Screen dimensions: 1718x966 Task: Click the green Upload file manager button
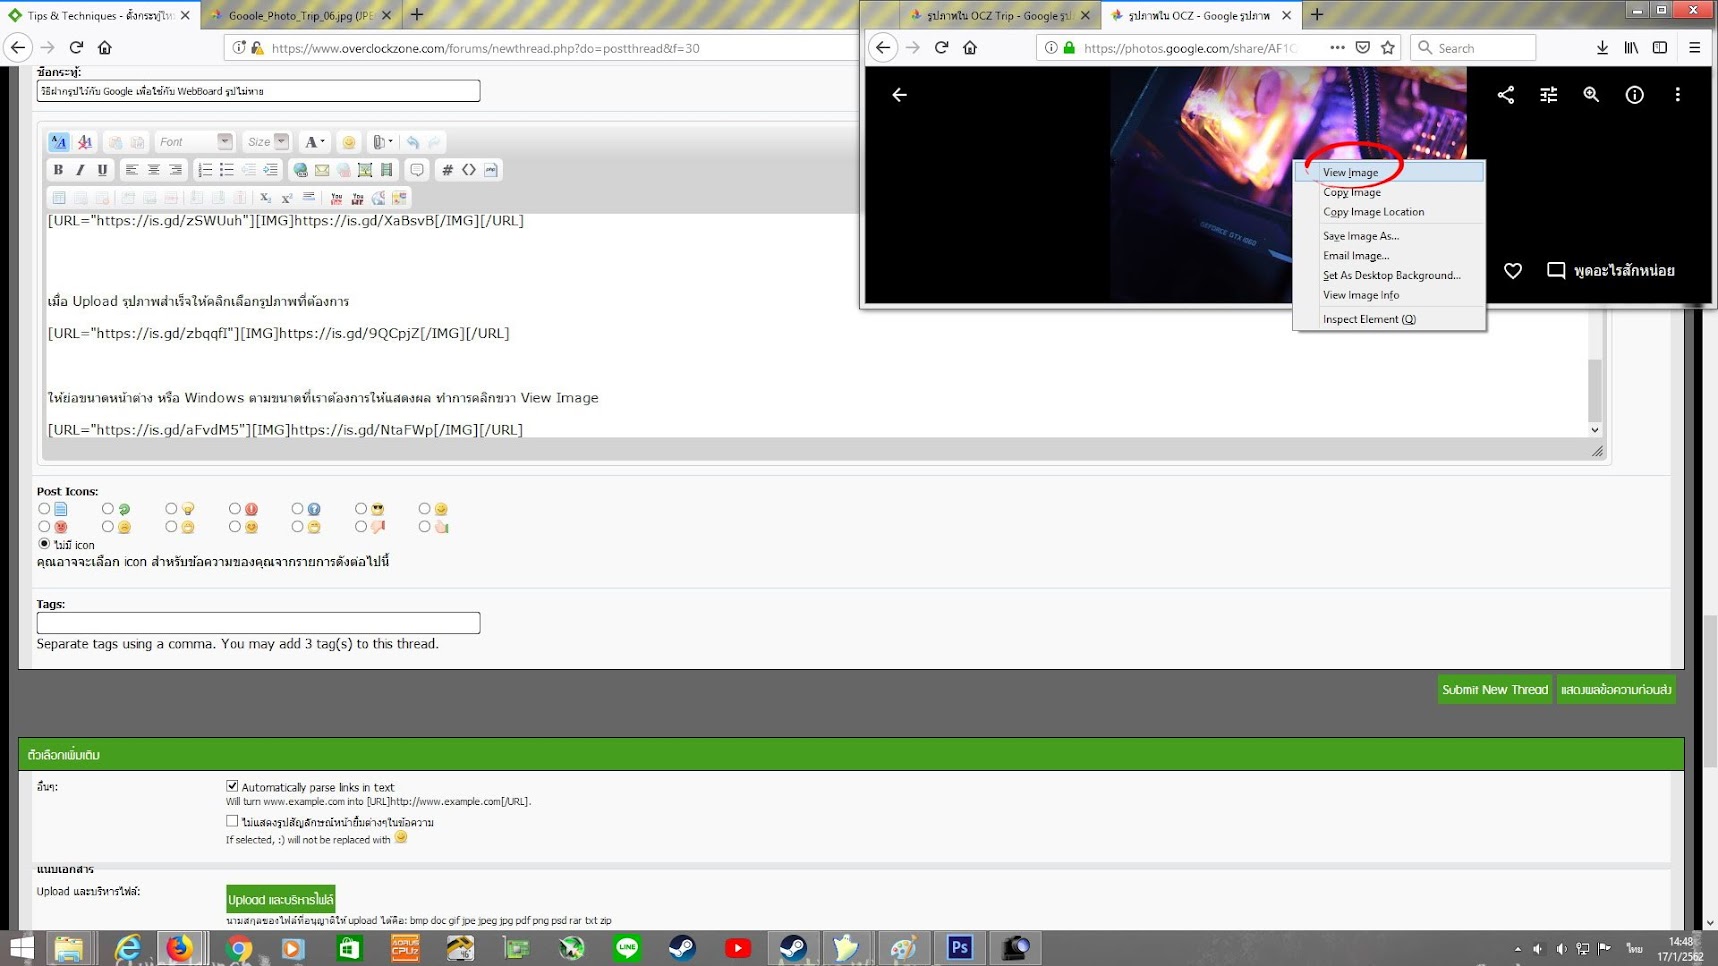[280, 899]
